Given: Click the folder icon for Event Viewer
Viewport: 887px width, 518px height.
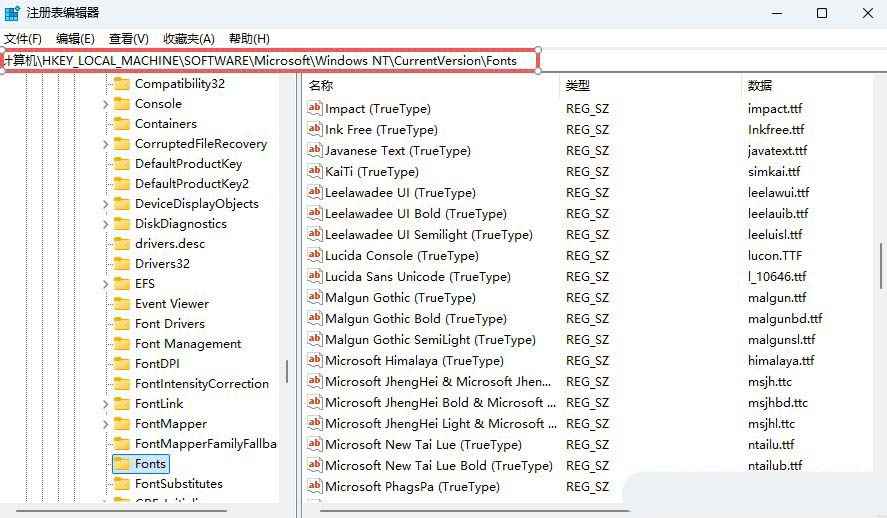Looking at the screenshot, I should pyautogui.click(x=122, y=304).
